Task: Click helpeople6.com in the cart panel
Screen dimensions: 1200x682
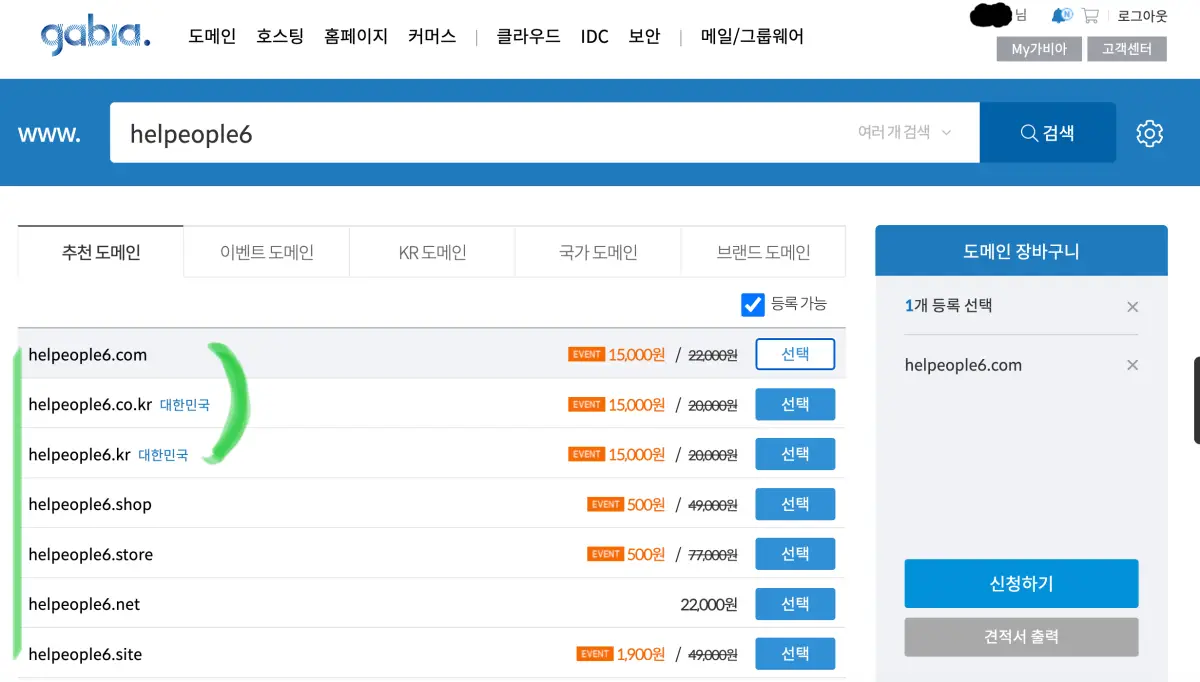Action: click(x=963, y=365)
